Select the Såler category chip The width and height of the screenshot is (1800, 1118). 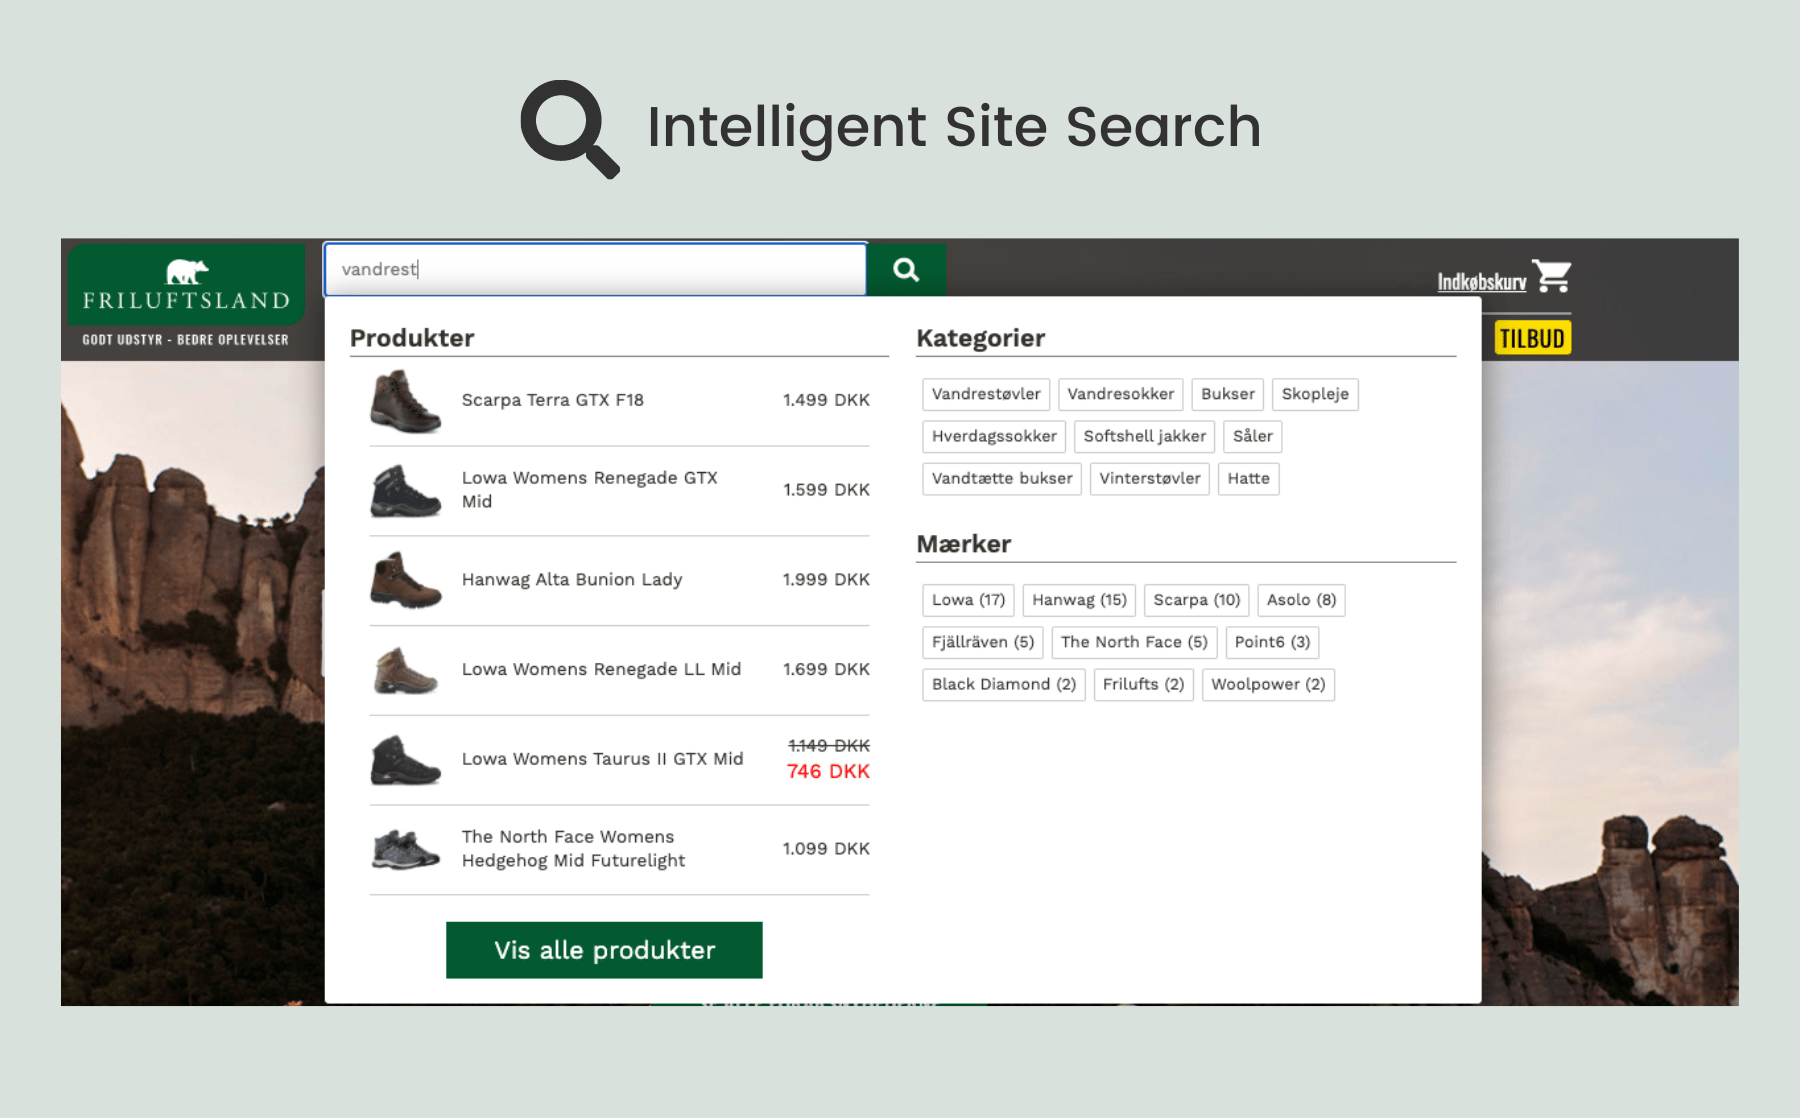(1252, 436)
